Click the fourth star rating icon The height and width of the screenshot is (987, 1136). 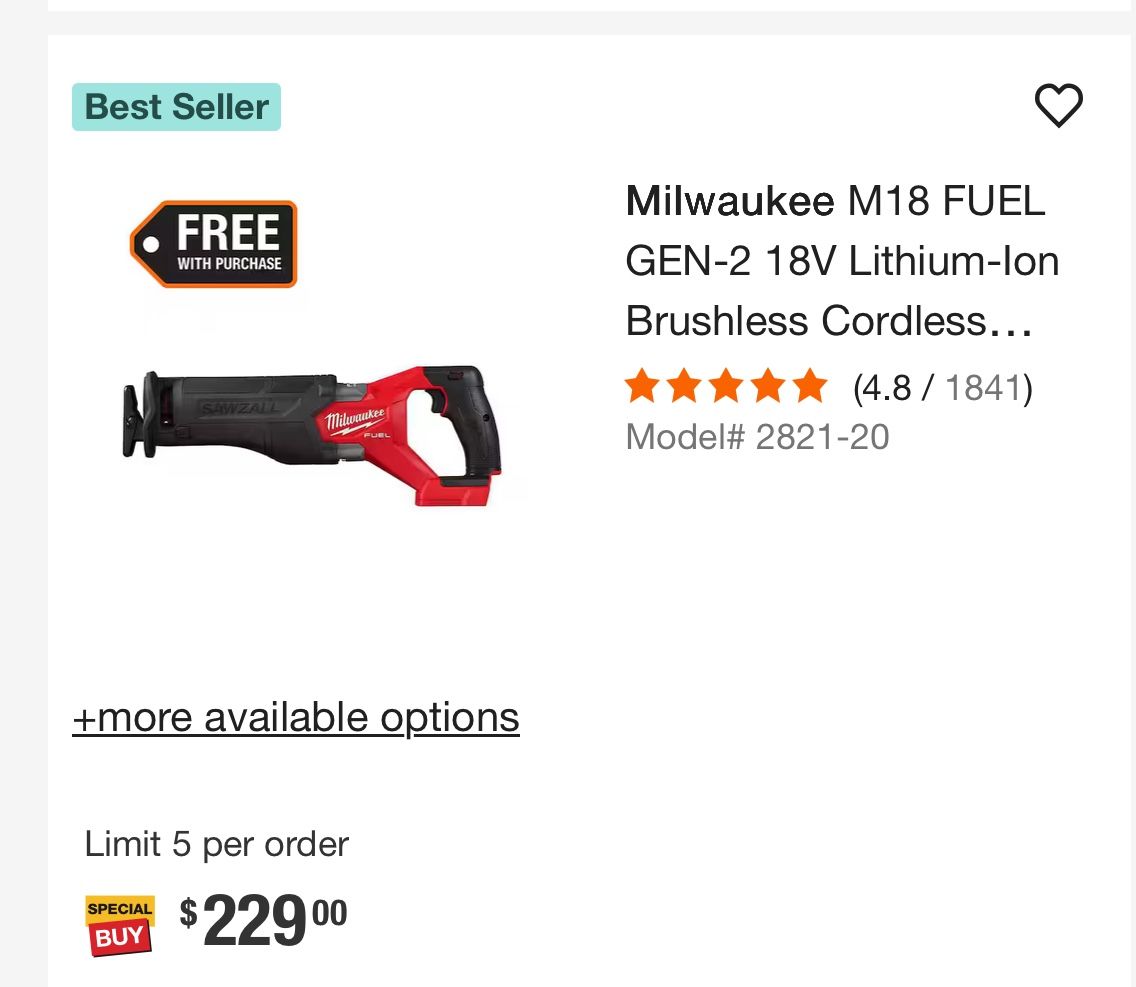[769, 384]
